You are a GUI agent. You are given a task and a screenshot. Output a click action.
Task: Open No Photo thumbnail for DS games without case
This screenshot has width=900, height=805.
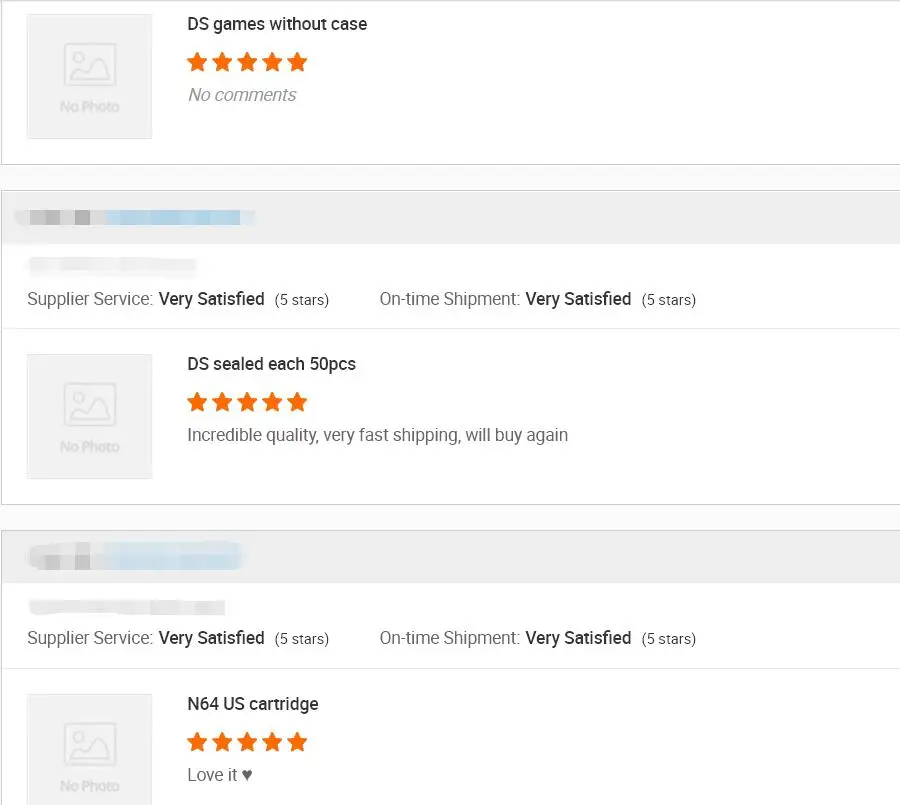[90, 76]
